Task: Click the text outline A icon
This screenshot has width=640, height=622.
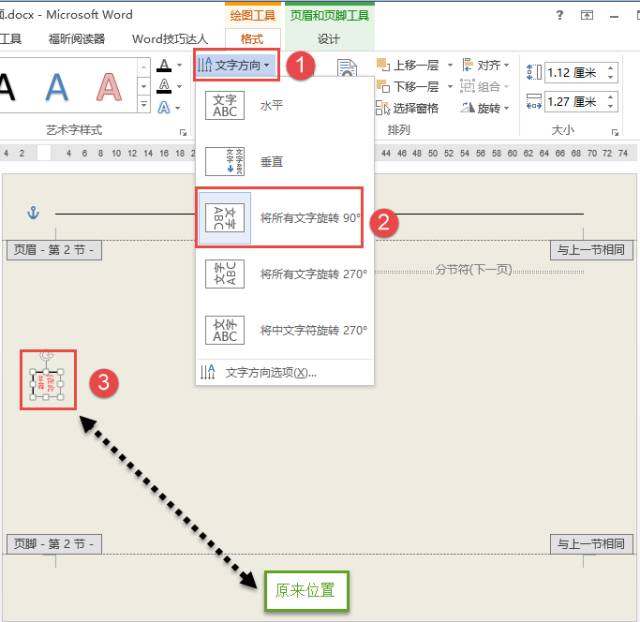Action: pyautogui.click(x=164, y=86)
